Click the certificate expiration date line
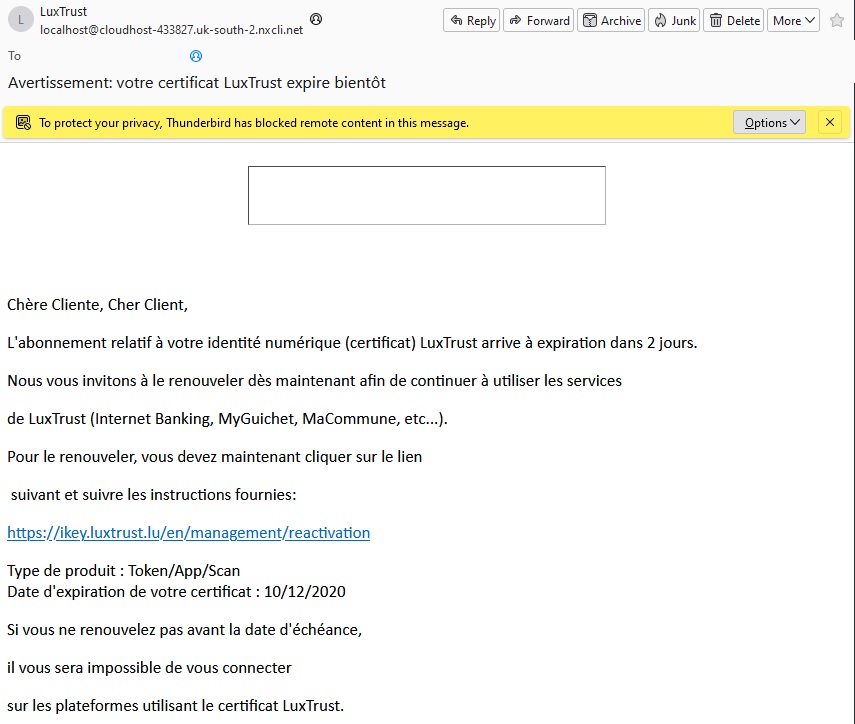The height and width of the screenshot is (724, 855). (x=176, y=591)
